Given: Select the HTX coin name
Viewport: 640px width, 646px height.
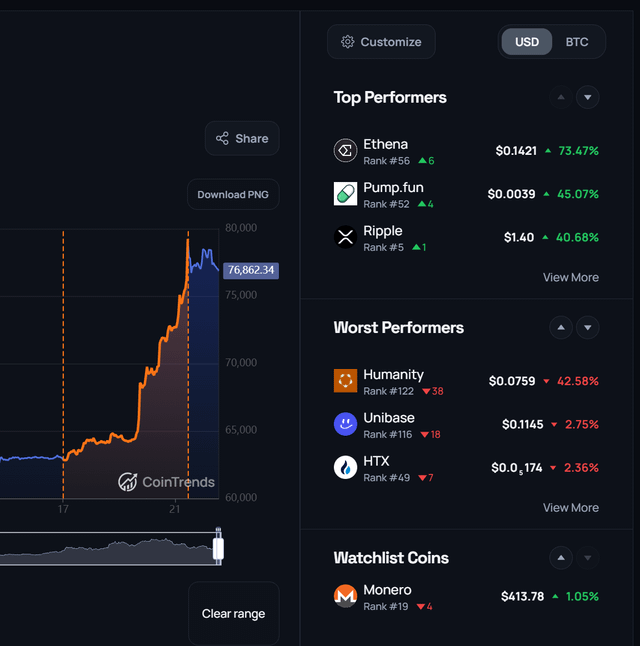Looking at the screenshot, I should pos(376,461).
